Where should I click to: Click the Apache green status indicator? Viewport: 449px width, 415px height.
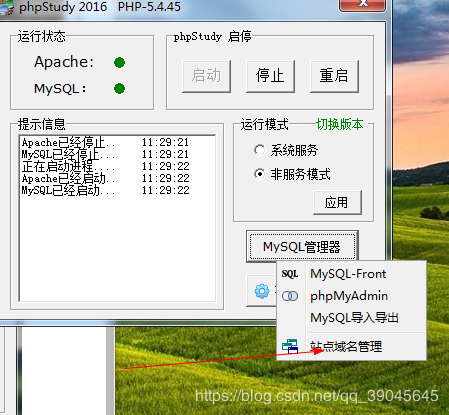(x=119, y=62)
